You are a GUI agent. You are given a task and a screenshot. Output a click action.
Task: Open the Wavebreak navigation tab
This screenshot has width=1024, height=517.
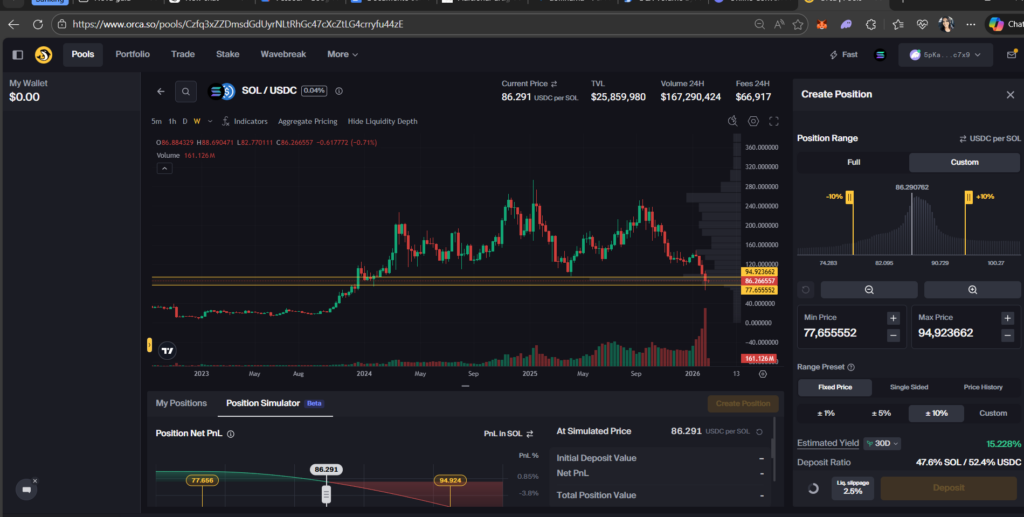coord(283,55)
